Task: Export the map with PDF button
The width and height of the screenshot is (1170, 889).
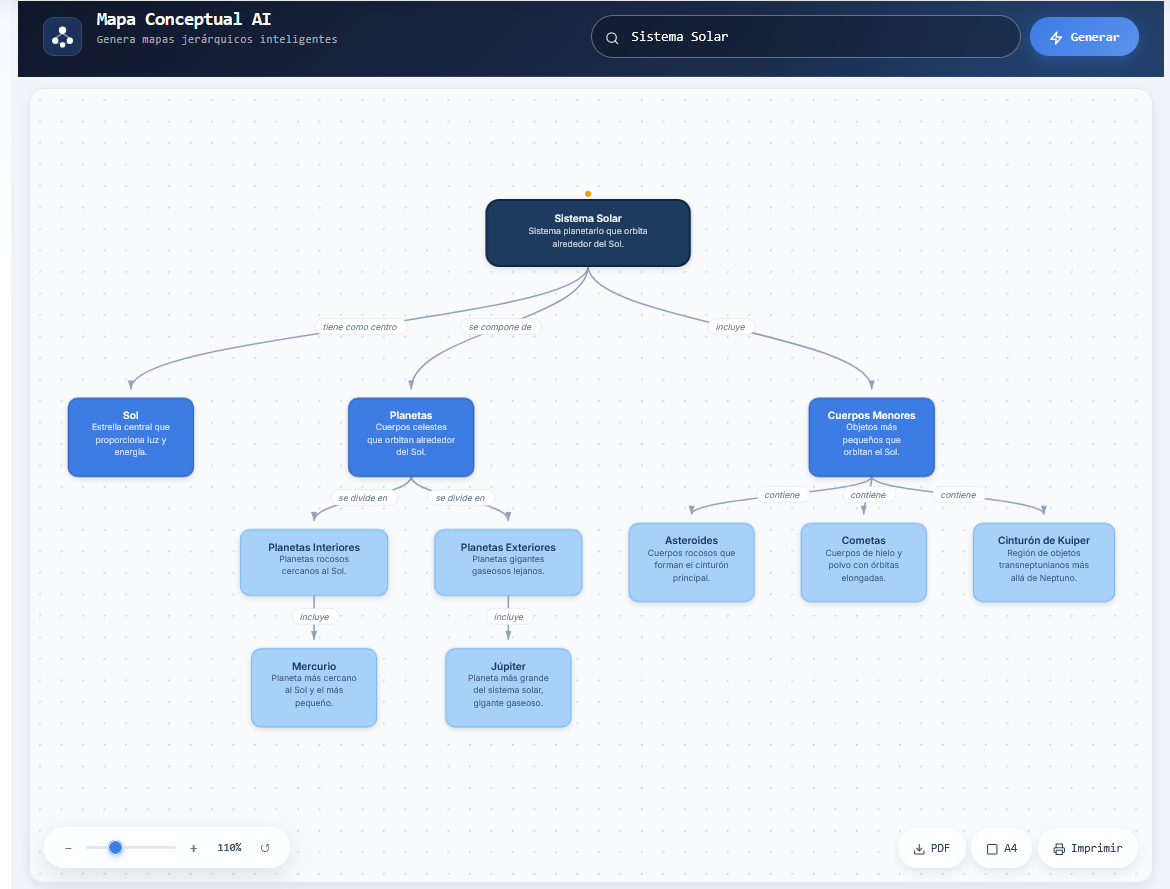Action: pos(931,848)
